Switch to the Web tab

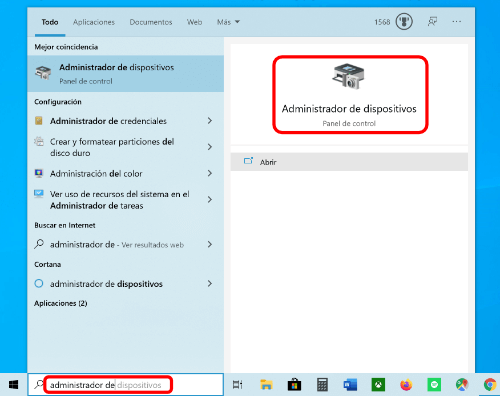[x=194, y=22]
